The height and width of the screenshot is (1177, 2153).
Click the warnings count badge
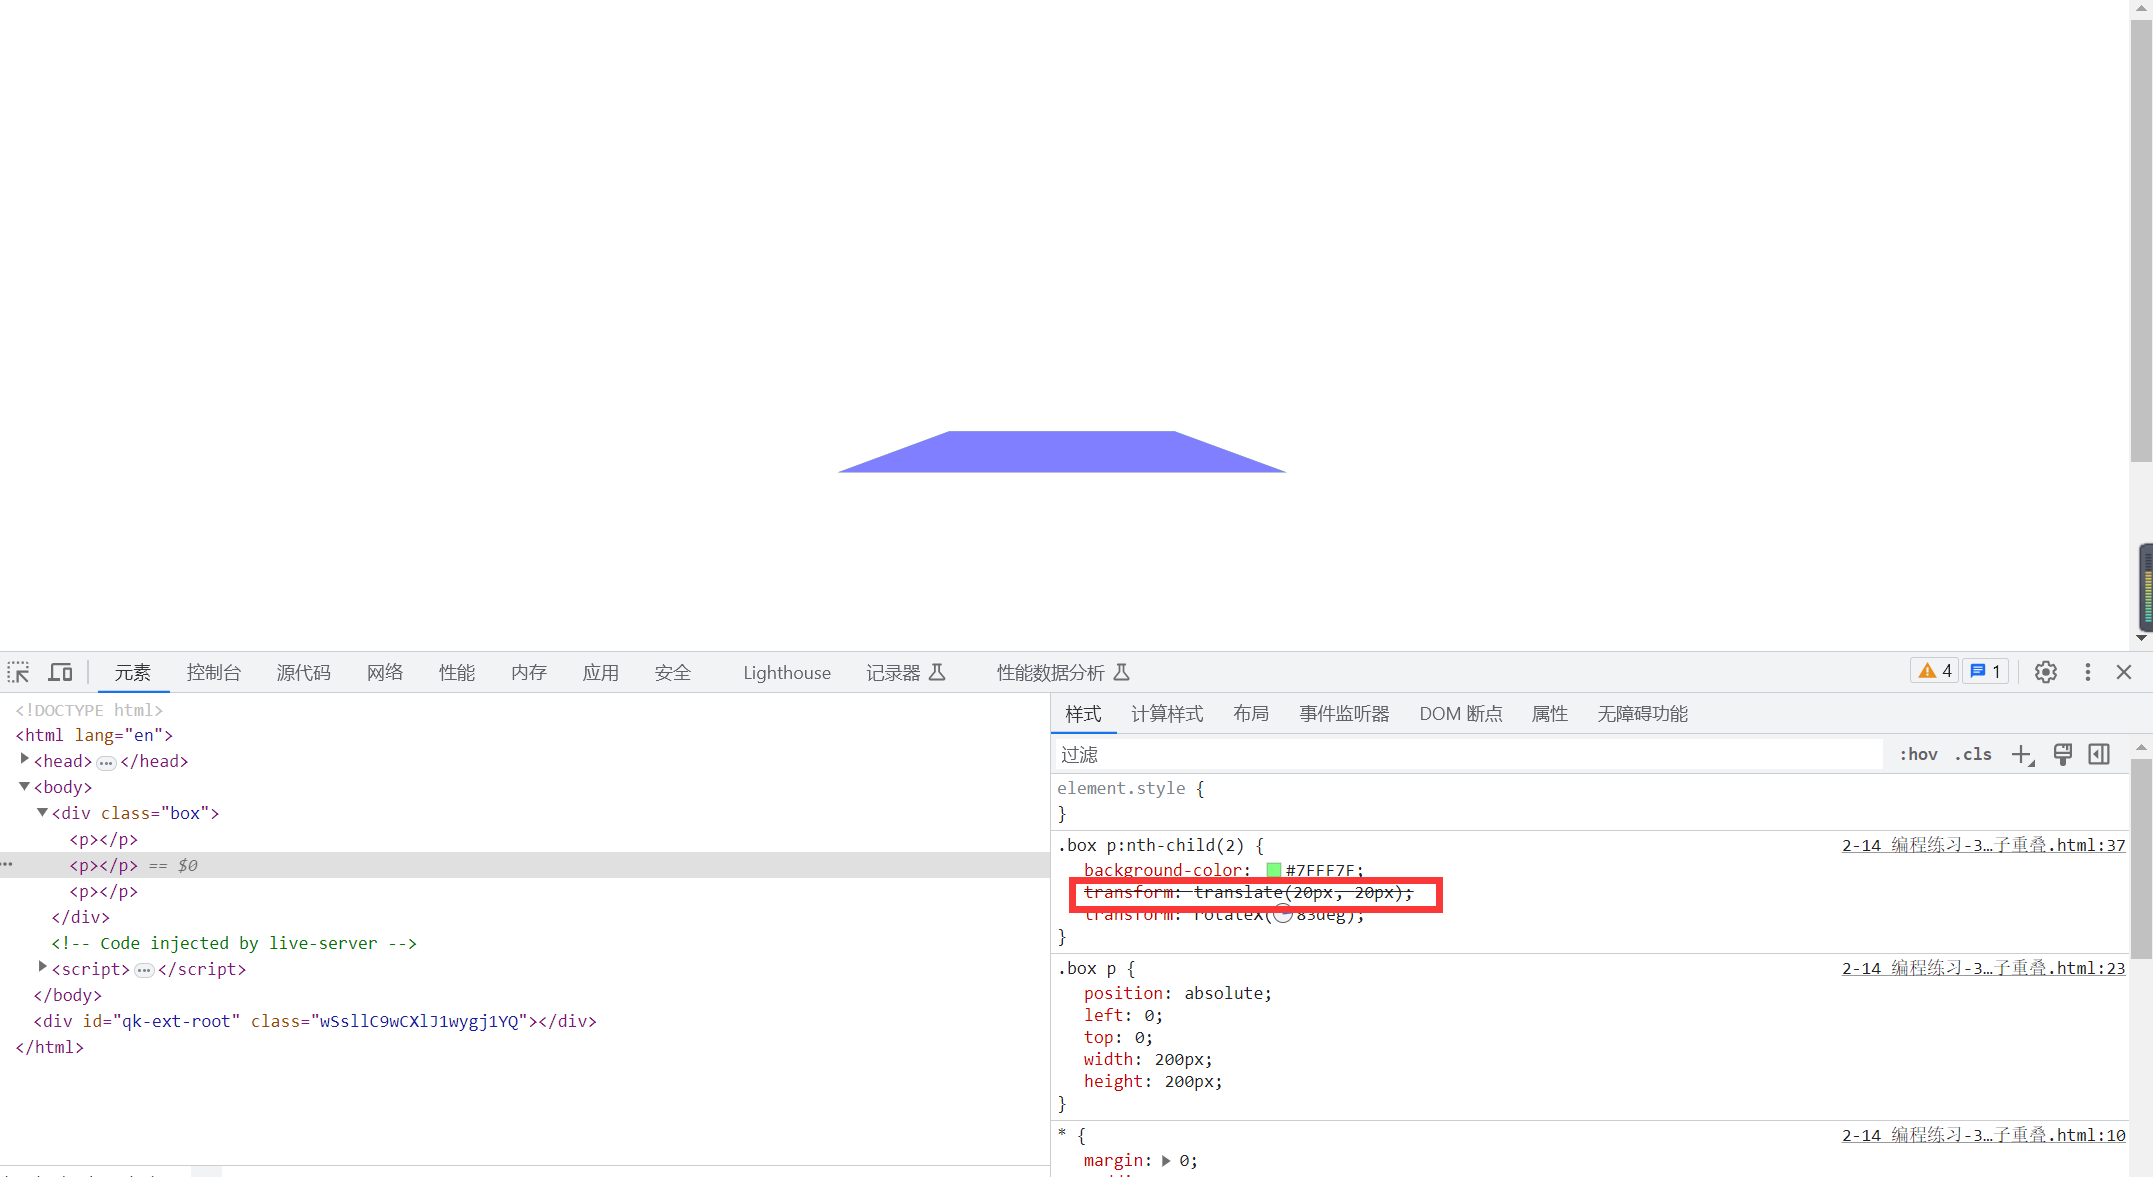click(x=1934, y=671)
